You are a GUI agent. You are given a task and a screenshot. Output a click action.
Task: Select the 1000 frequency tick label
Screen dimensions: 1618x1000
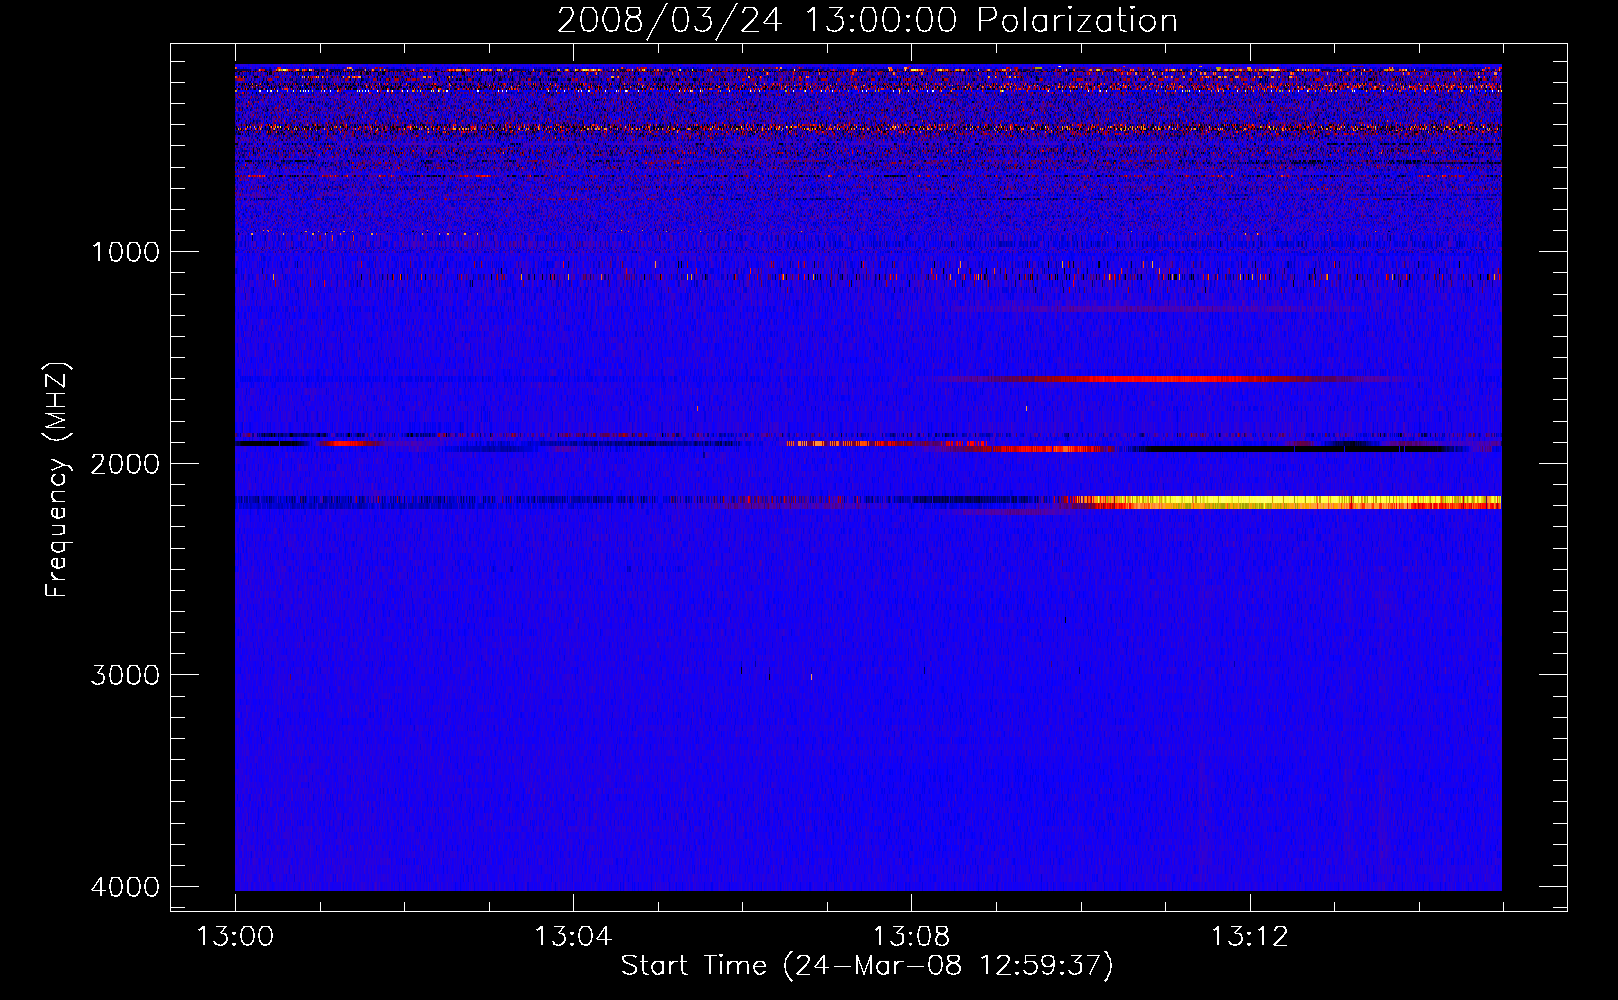point(125,252)
